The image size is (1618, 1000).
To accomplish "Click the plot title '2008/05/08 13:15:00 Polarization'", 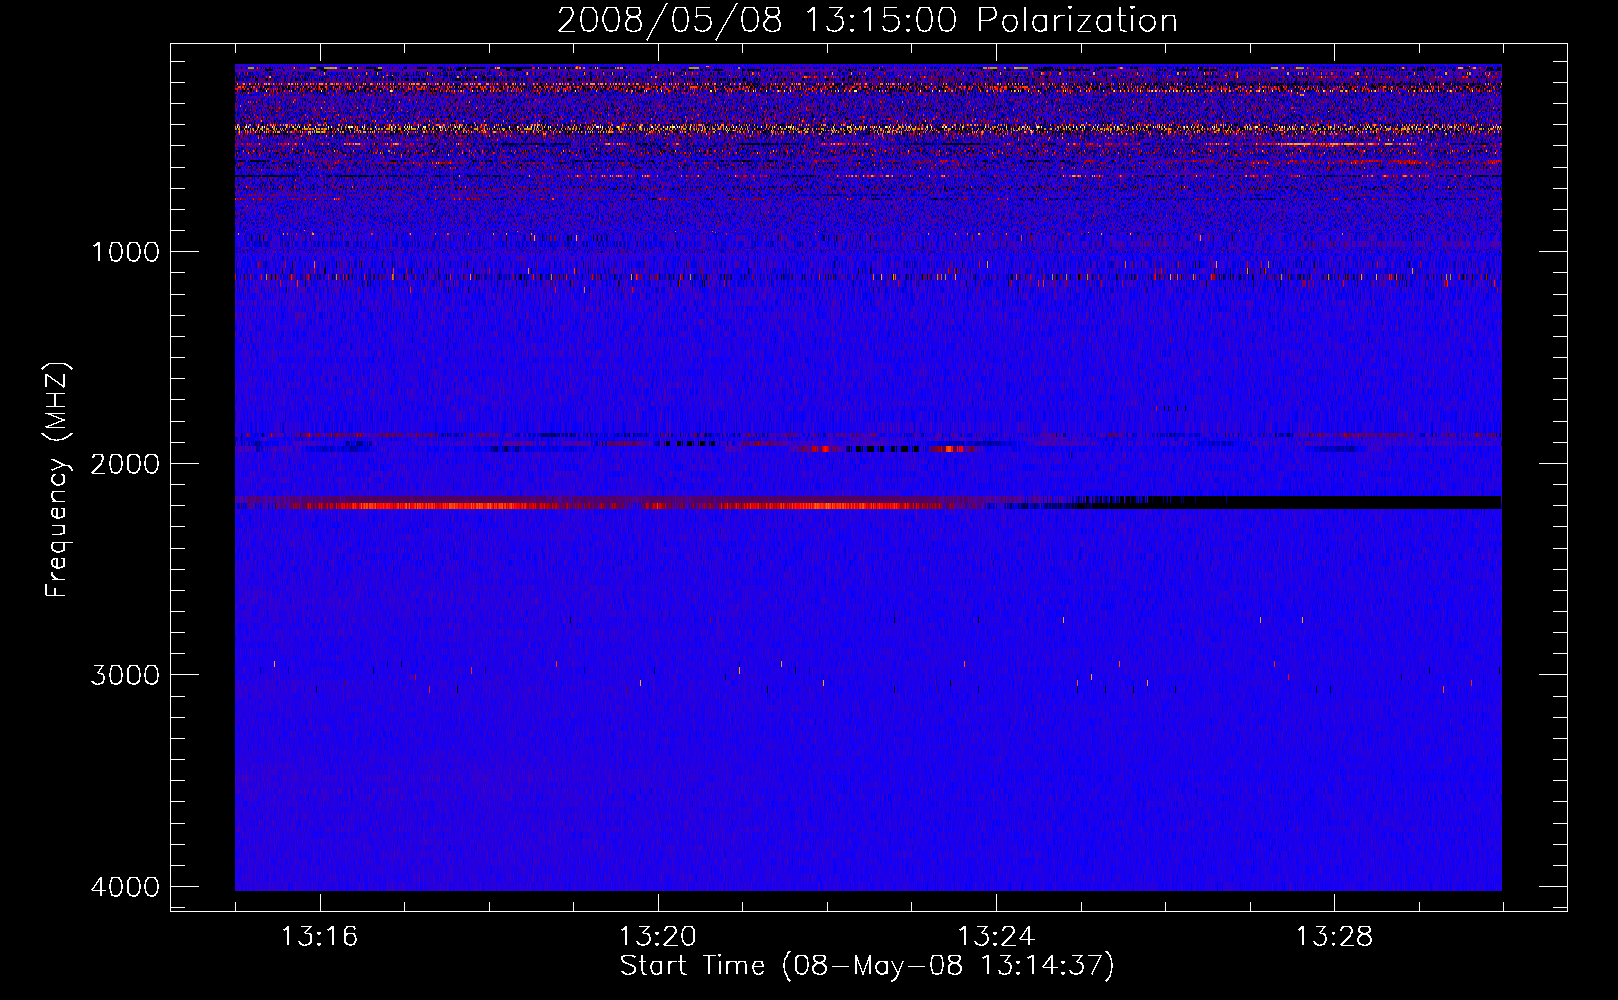I will (x=867, y=20).
